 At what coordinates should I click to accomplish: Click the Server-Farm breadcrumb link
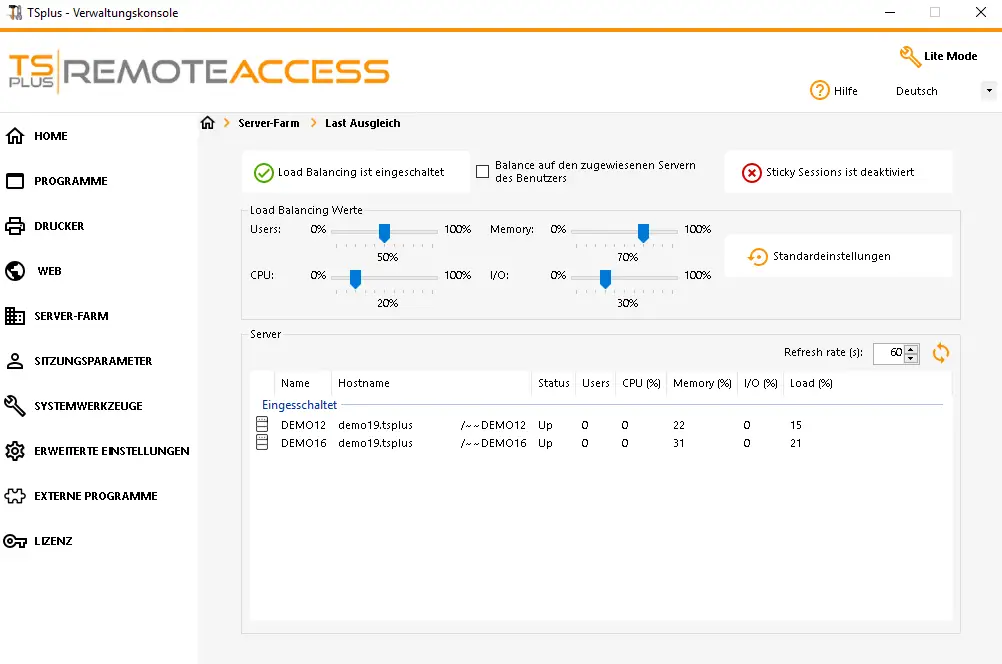click(268, 123)
